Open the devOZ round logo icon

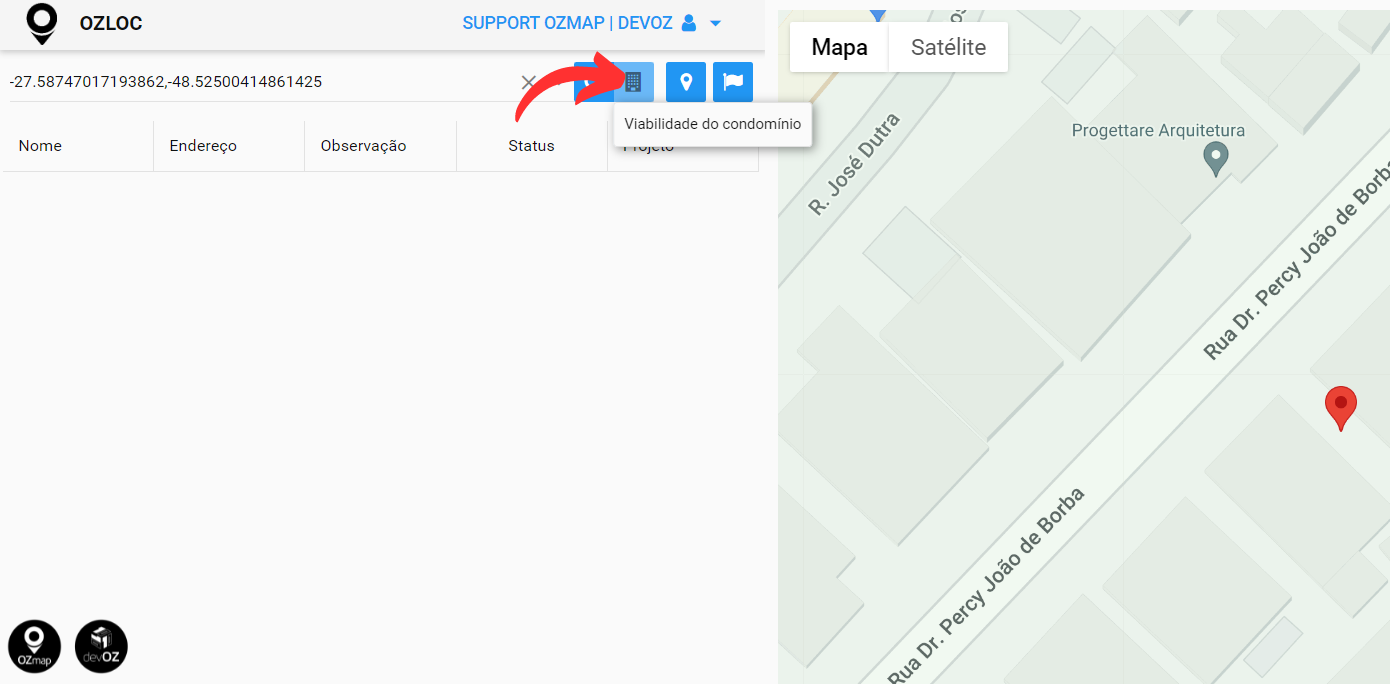click(101, 646)
